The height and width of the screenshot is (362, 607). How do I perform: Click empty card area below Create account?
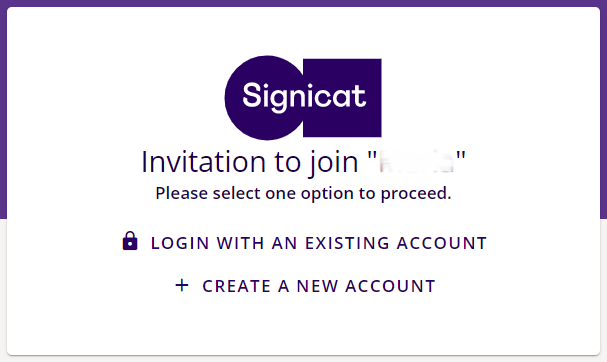point(304,325)
